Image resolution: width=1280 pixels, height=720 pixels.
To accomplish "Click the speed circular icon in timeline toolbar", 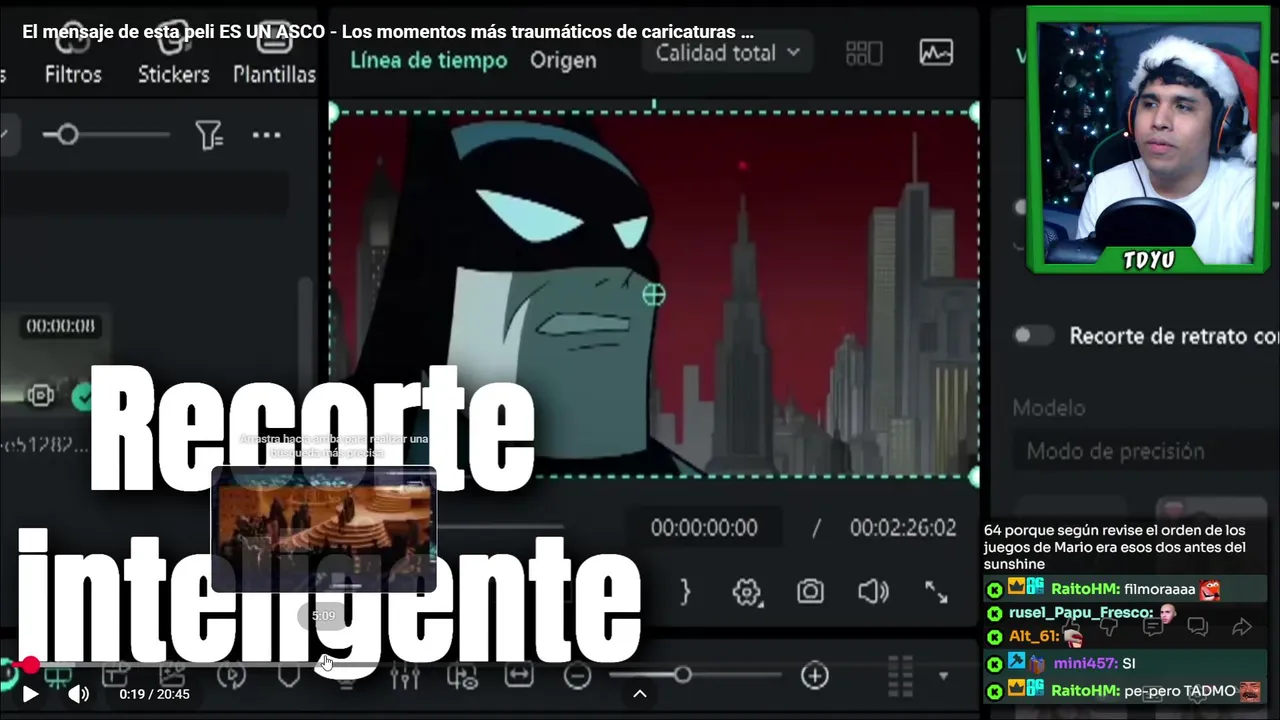I will [231, 677].
